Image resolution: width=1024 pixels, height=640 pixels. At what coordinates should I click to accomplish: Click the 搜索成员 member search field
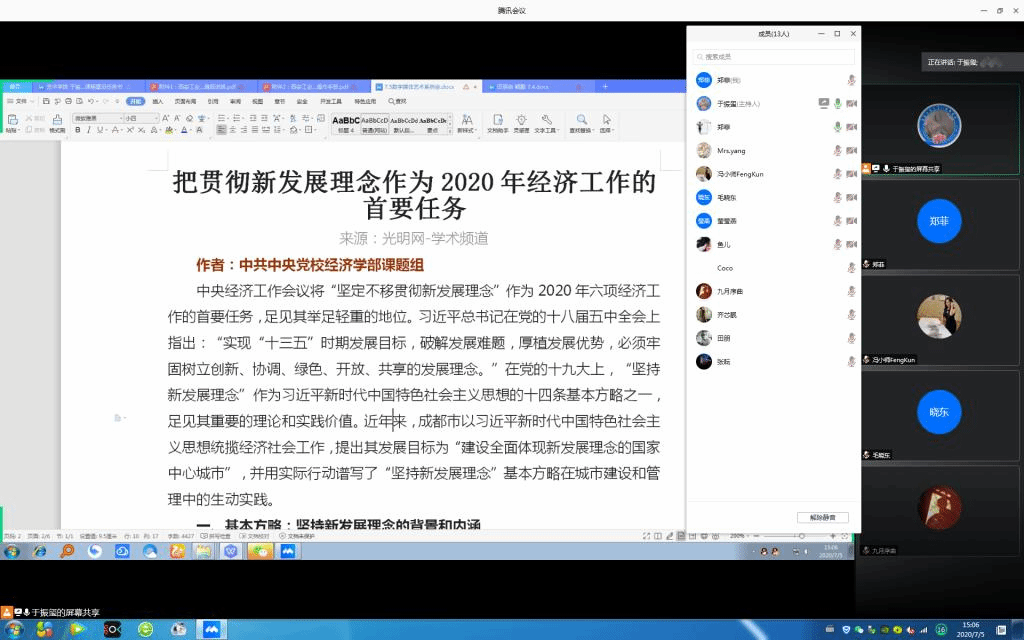tap(774, 57)
